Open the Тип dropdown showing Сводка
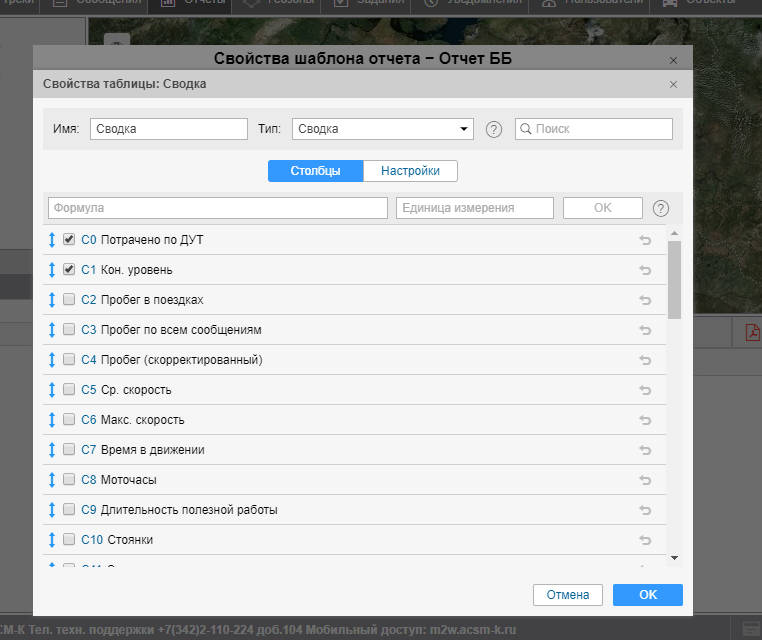762x640 pixels. [x=382, y=129]
